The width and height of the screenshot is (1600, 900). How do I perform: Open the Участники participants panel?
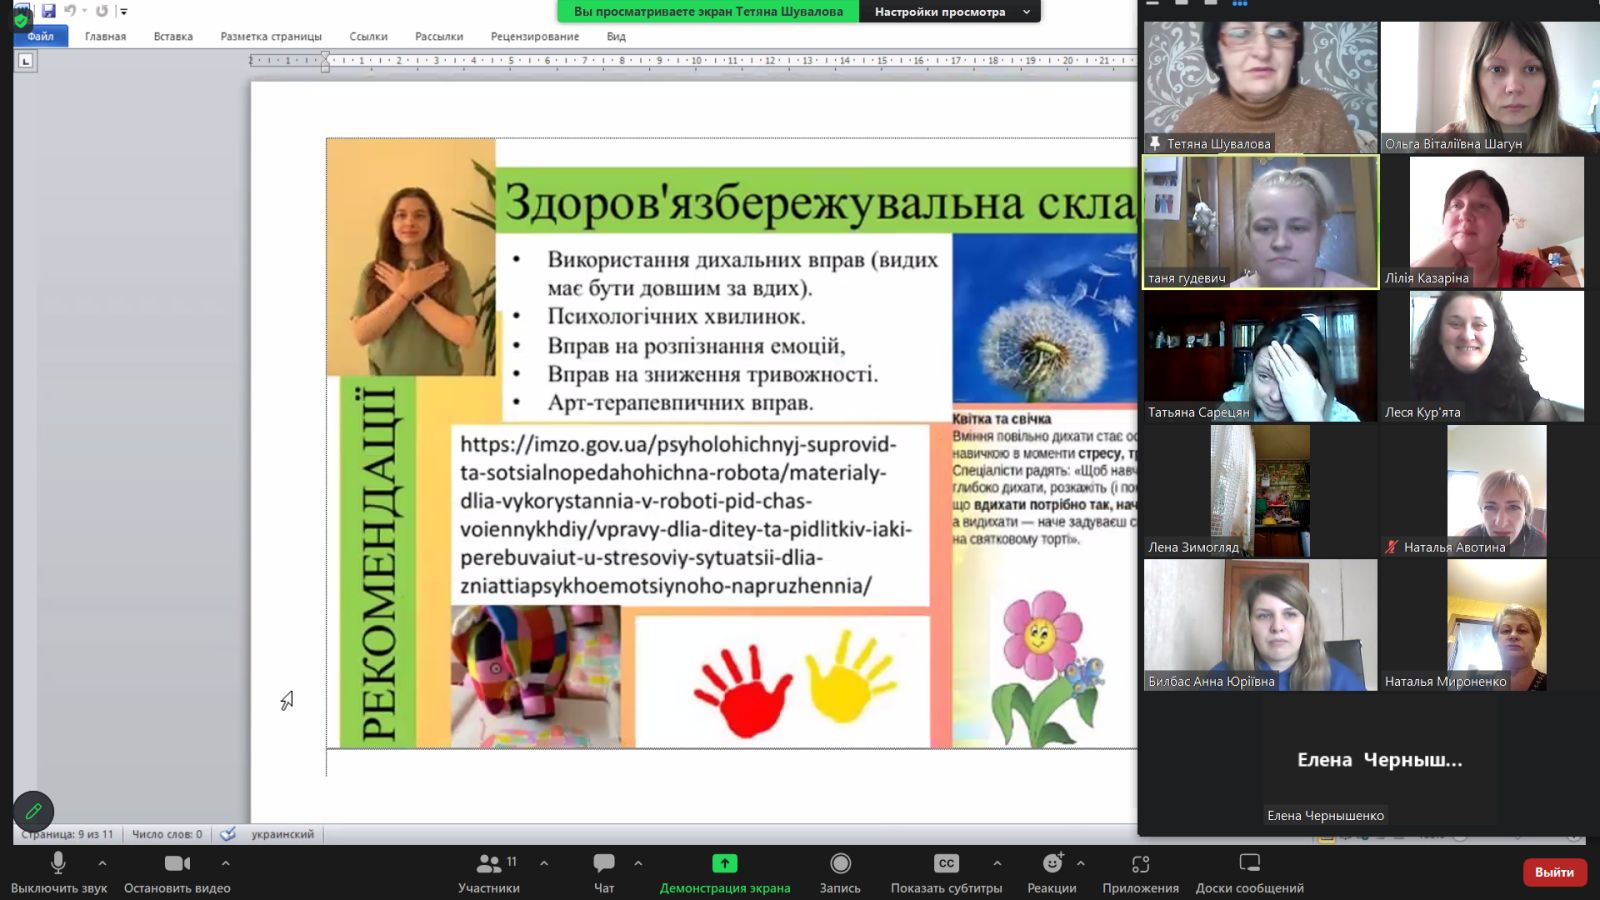tap(489, 864)
